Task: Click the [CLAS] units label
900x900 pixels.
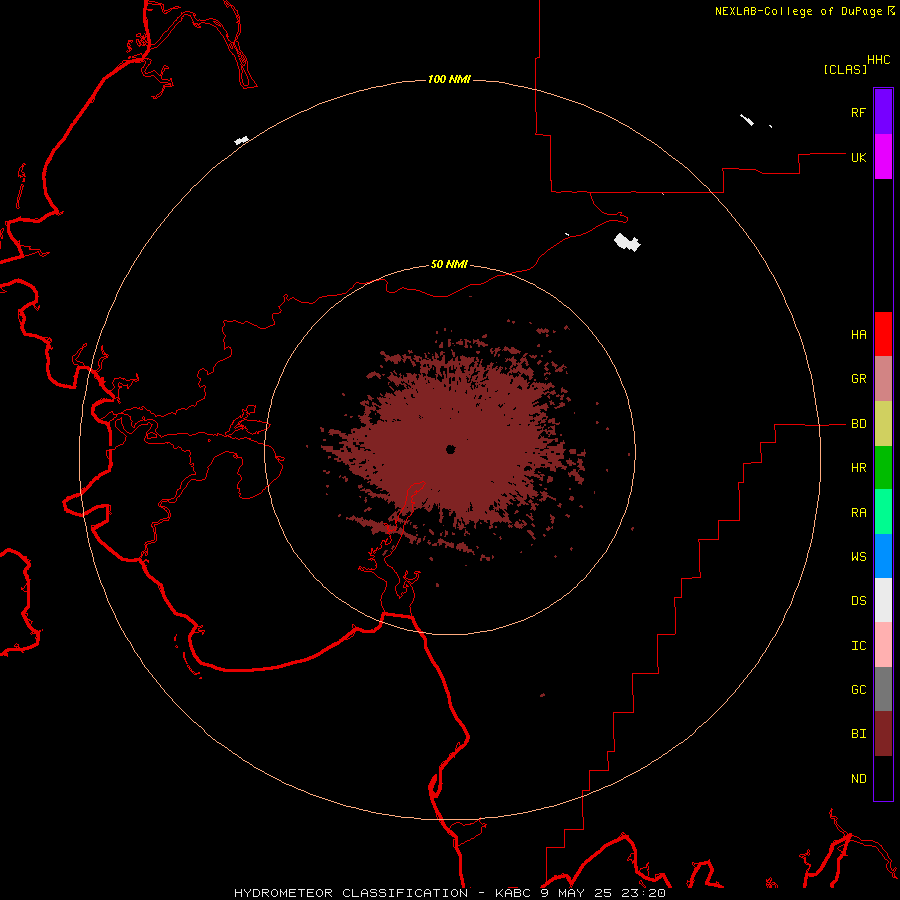Action: [x=845, y=69]
